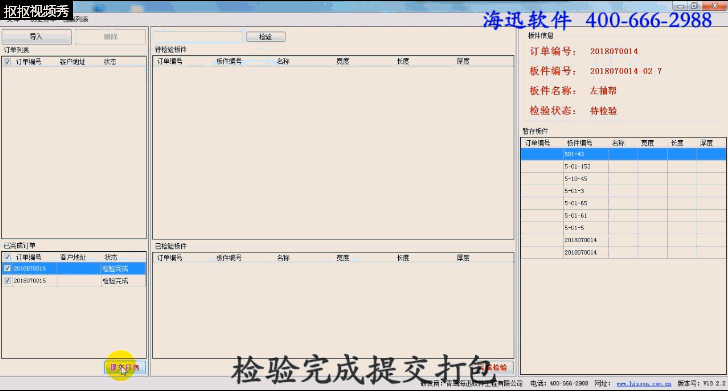Select completed order row 2018070014
This screenshot has height=391, width=728.
coord(74,268)
